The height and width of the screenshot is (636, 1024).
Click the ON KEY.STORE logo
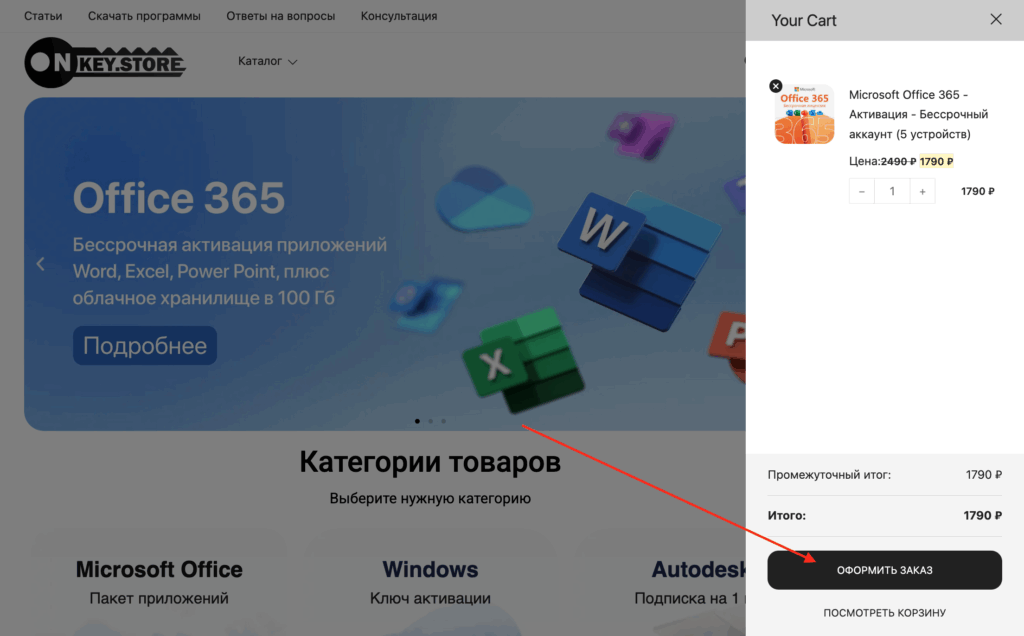pyautogui.click(x=105, y=62)
